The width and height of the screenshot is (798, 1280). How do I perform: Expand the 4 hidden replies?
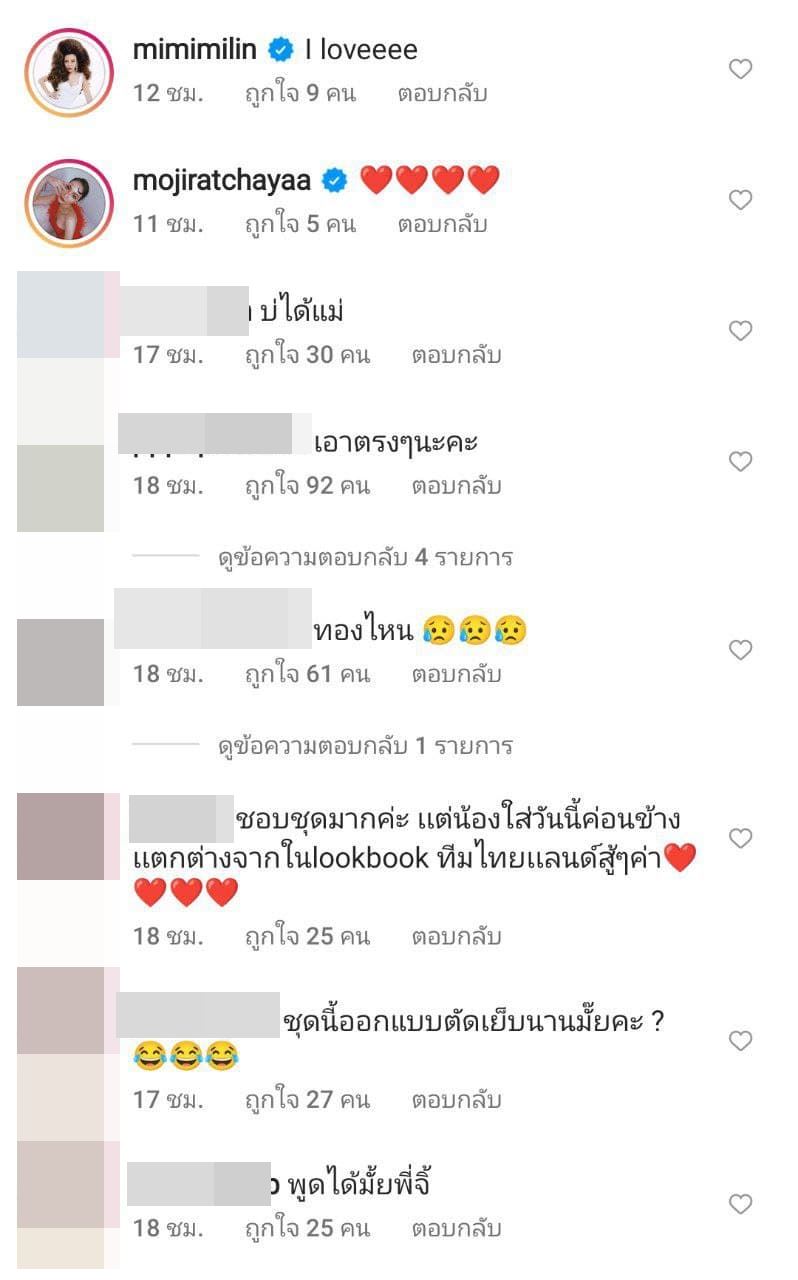[365, 557]
